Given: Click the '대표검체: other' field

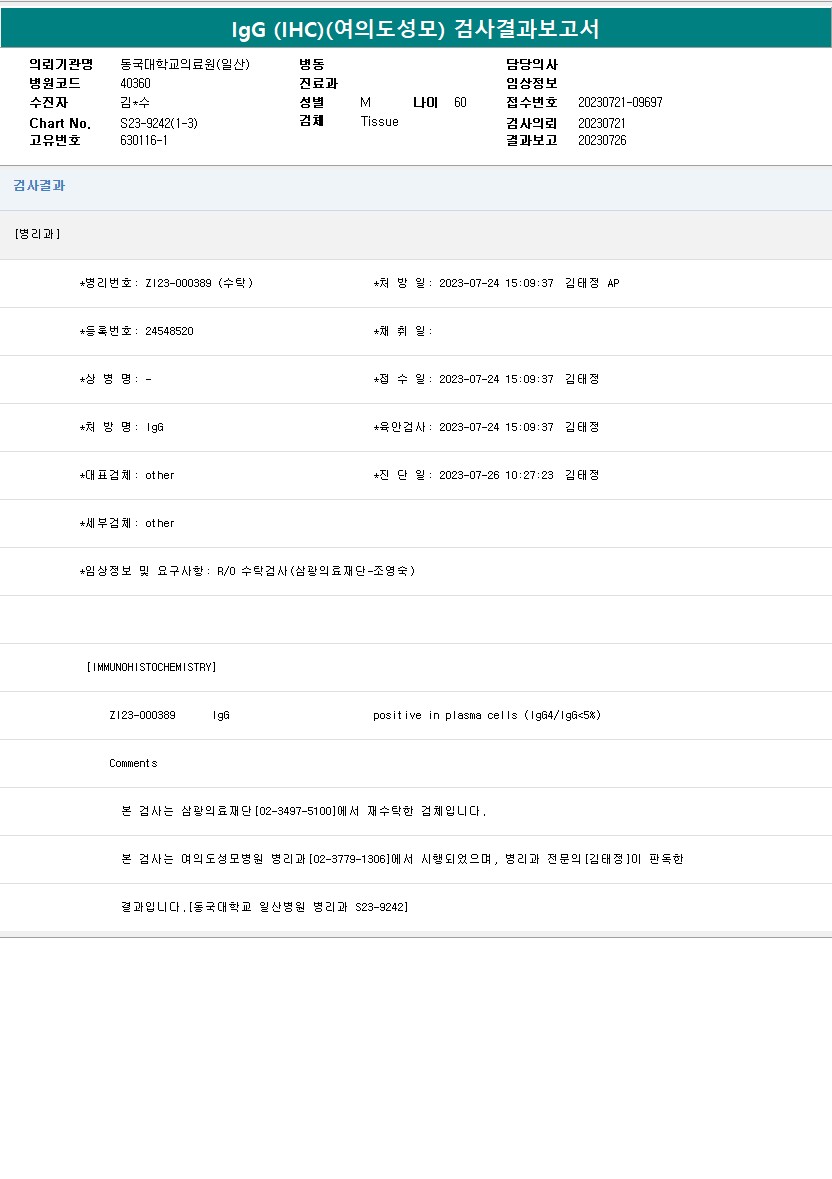Looking at the screenshot, I should 126,476.
